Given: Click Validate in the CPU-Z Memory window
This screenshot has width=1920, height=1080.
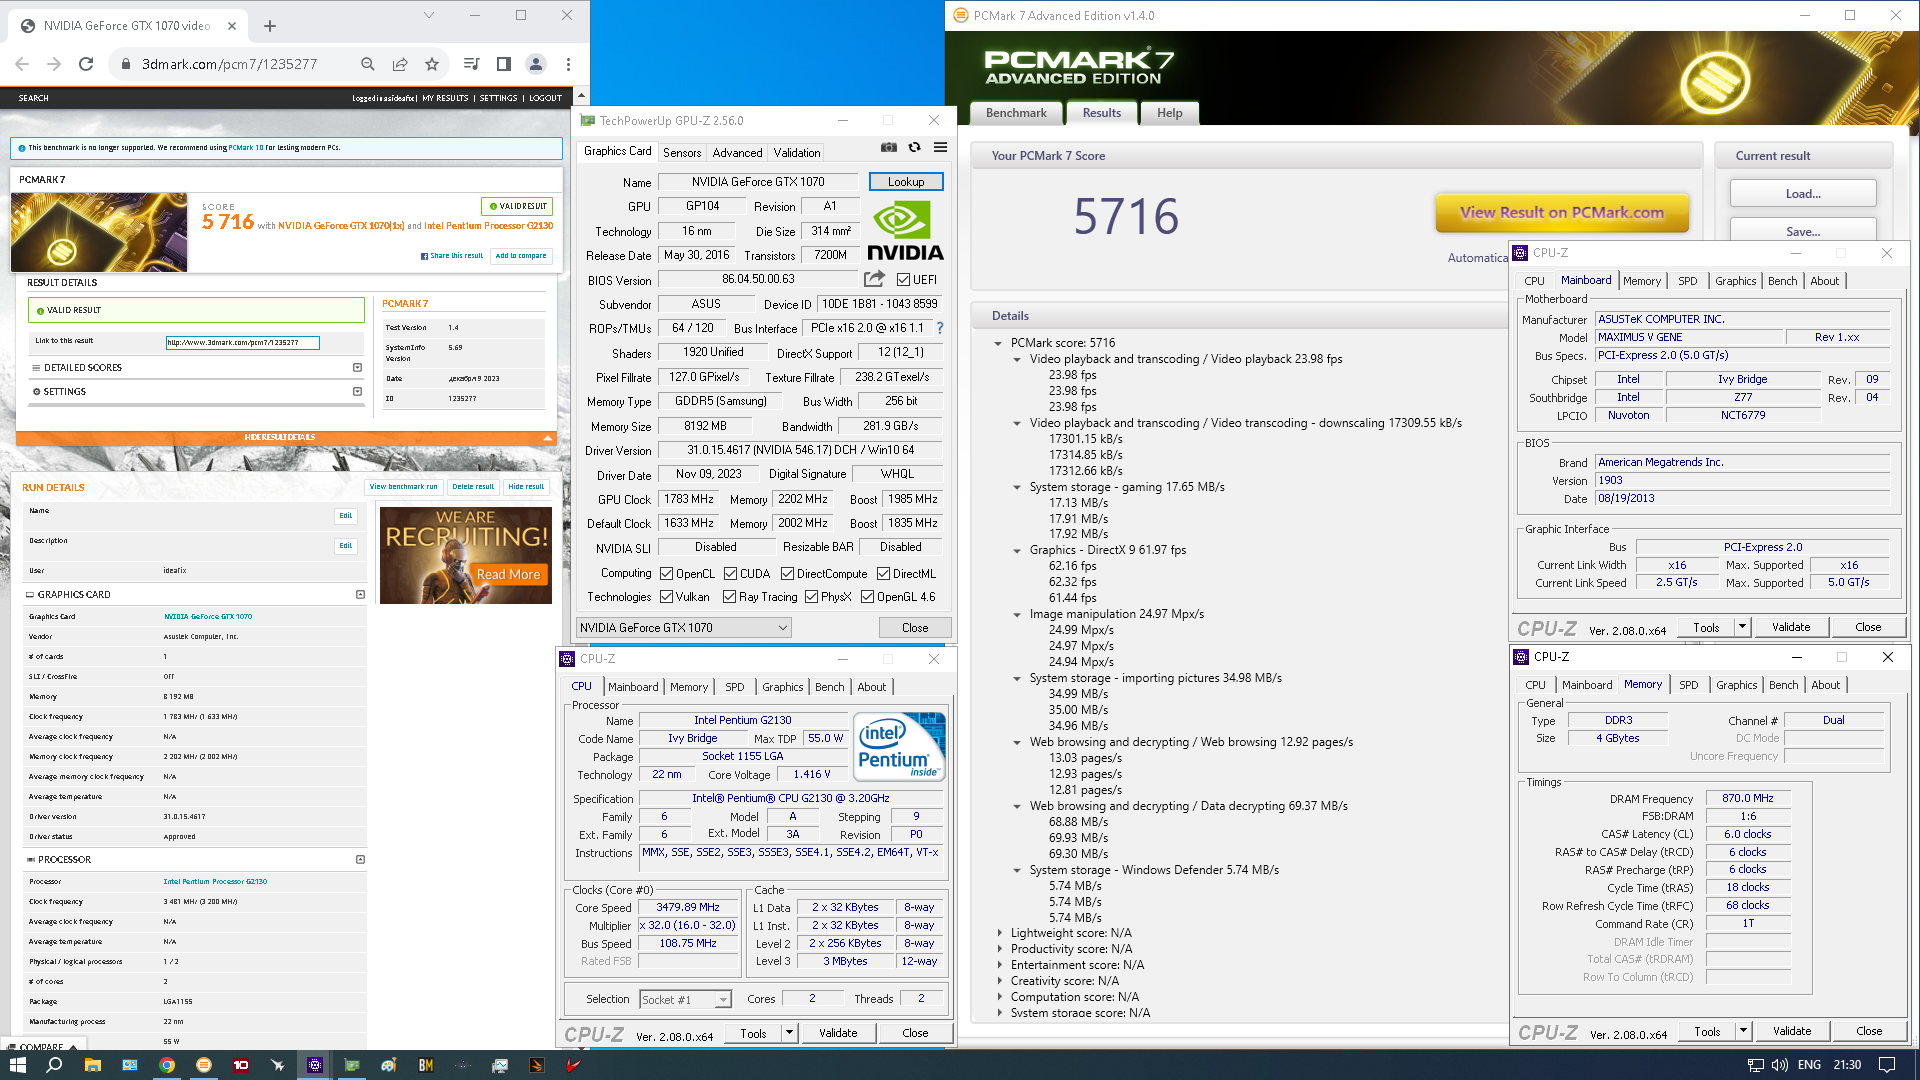Looking at the screenshot, I should (x=1792, y=1031).
